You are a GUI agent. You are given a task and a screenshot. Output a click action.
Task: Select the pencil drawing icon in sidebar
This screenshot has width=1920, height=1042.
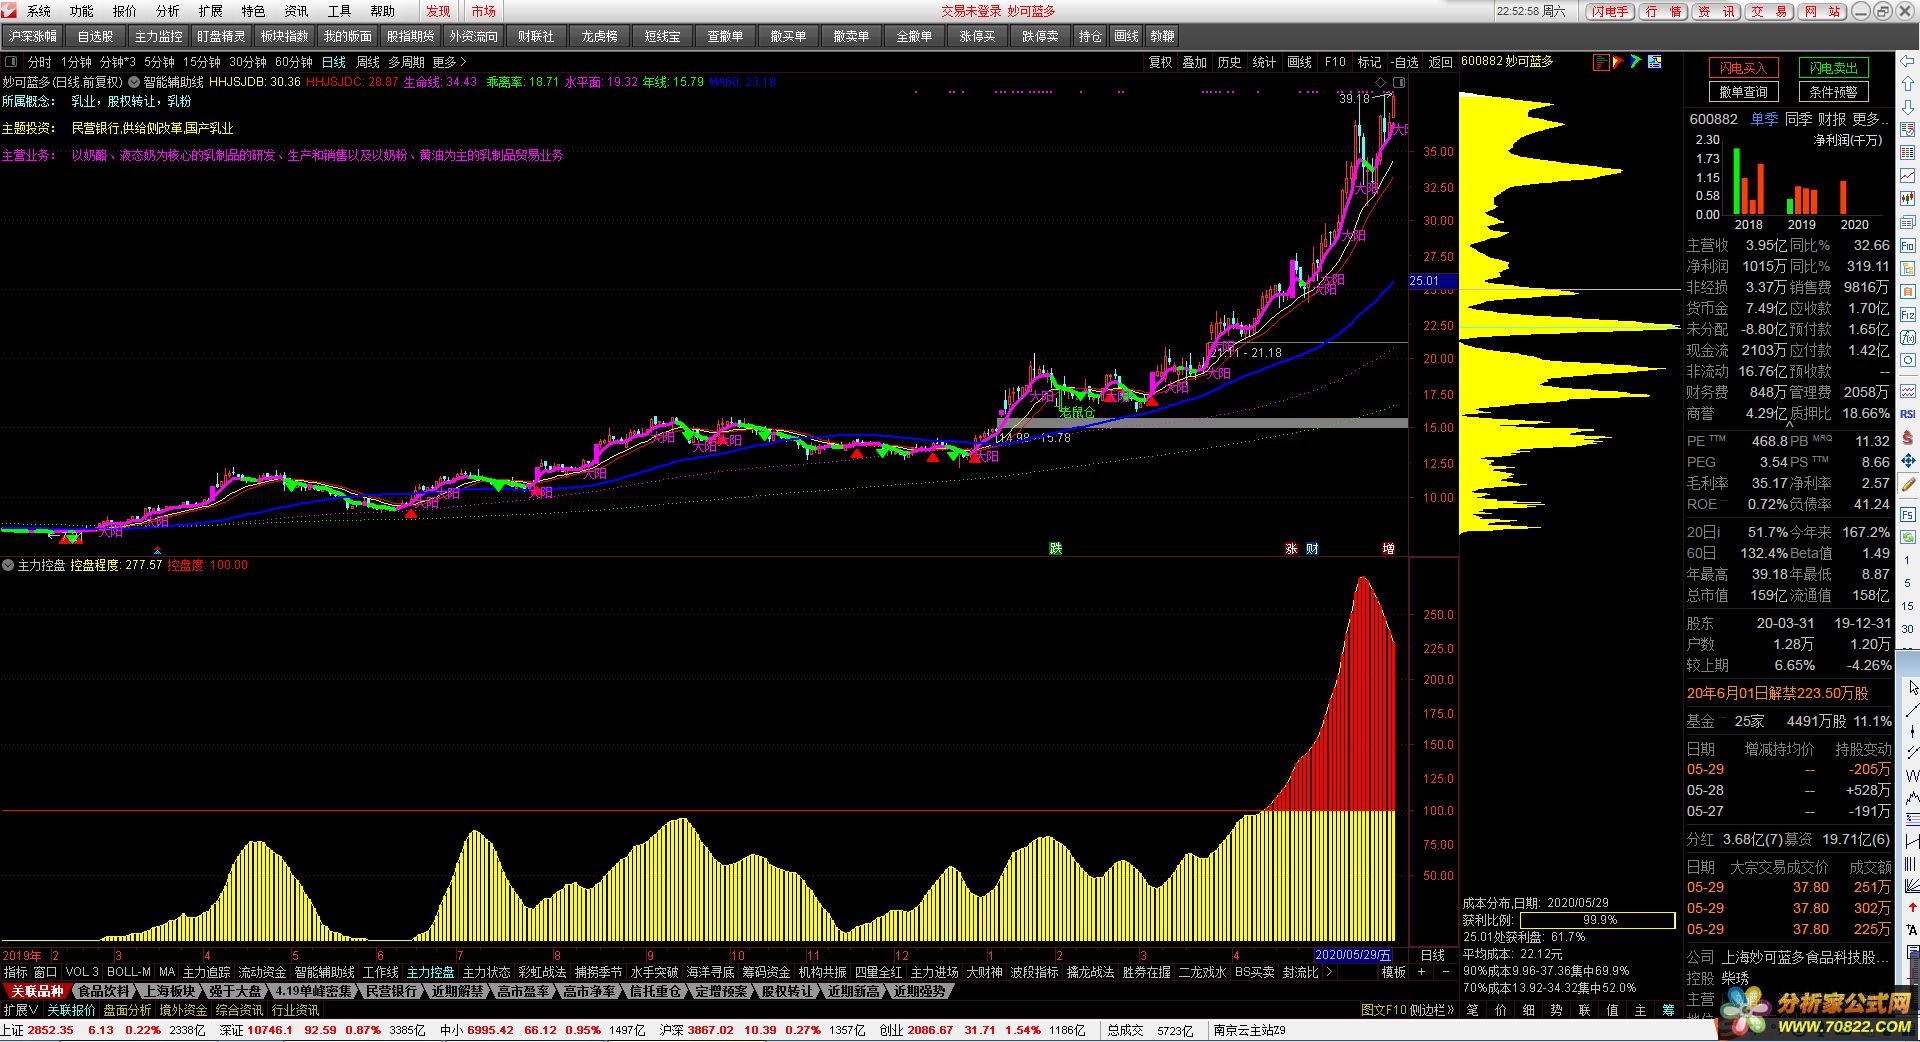point(1908,484)
